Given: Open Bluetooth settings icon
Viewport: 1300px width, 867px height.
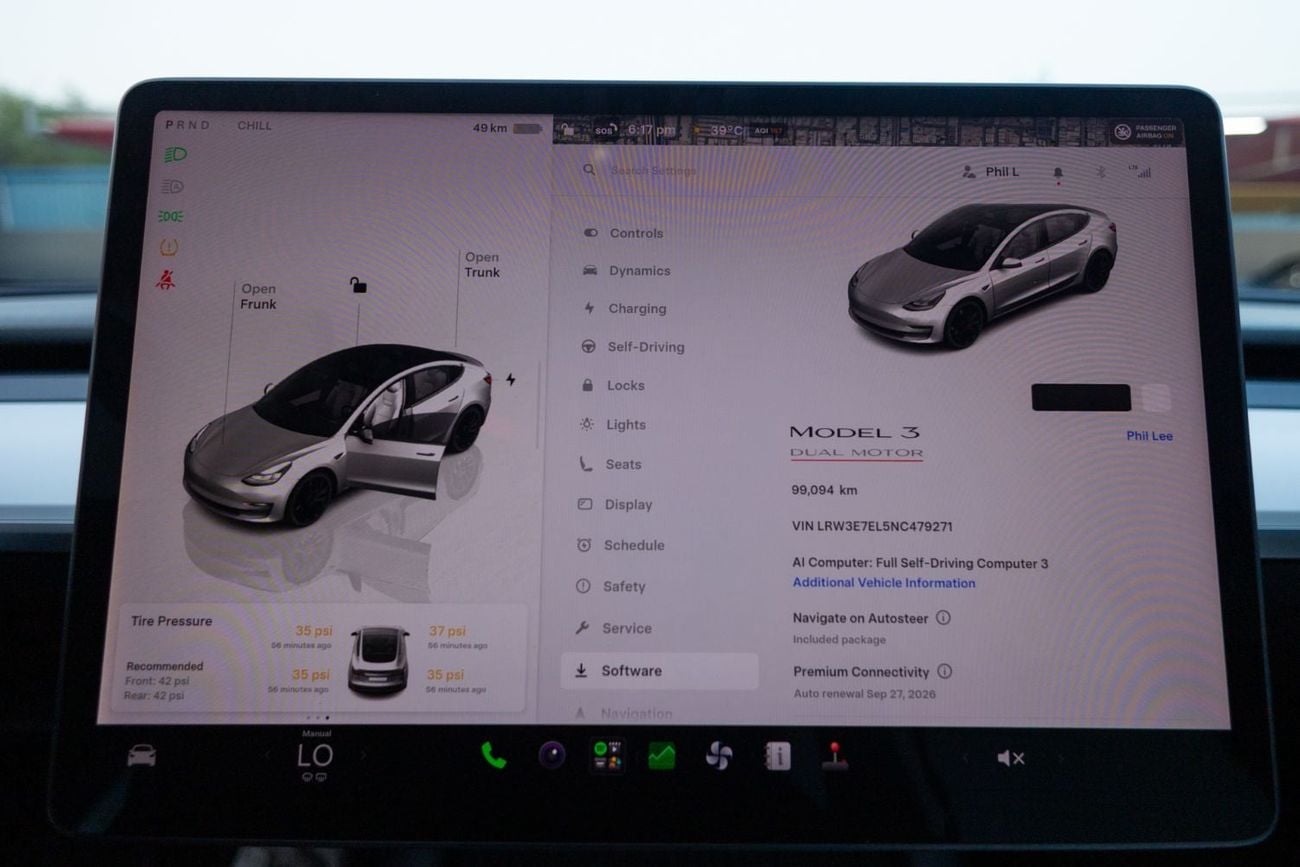Looking at the screenshot, I should (x=1099, y=172).
